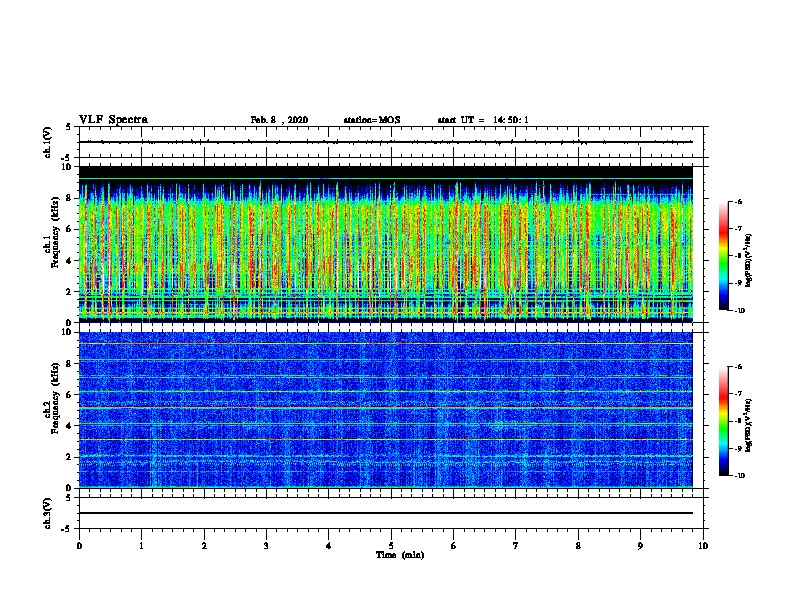792x612 pixels.
Task: Click the black band at the top of the ch.1 spectrogram
Action: coord(386,172)
